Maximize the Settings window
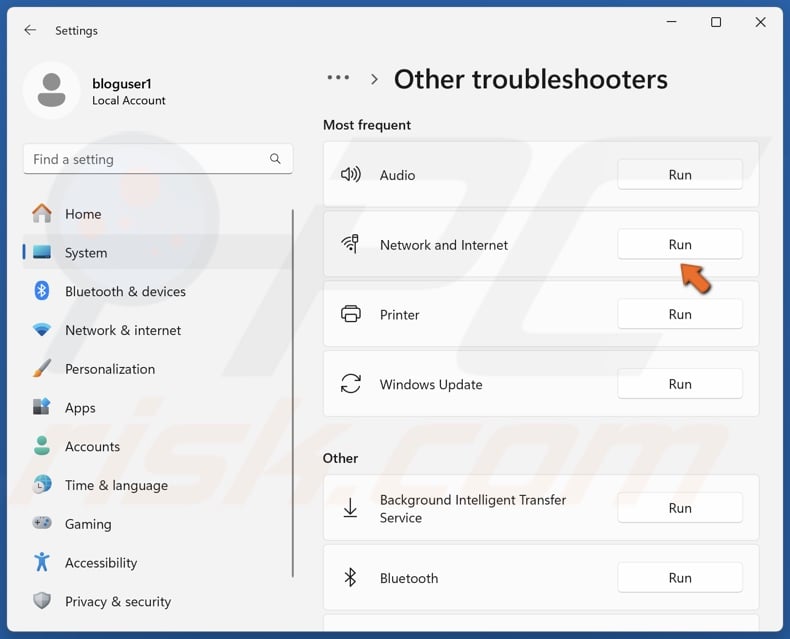This screenshot has width=790, height=639. 715,22
